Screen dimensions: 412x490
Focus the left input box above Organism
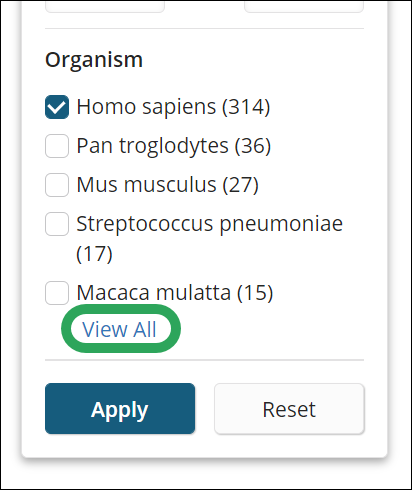pyautogui.click(x=105, y=6)
